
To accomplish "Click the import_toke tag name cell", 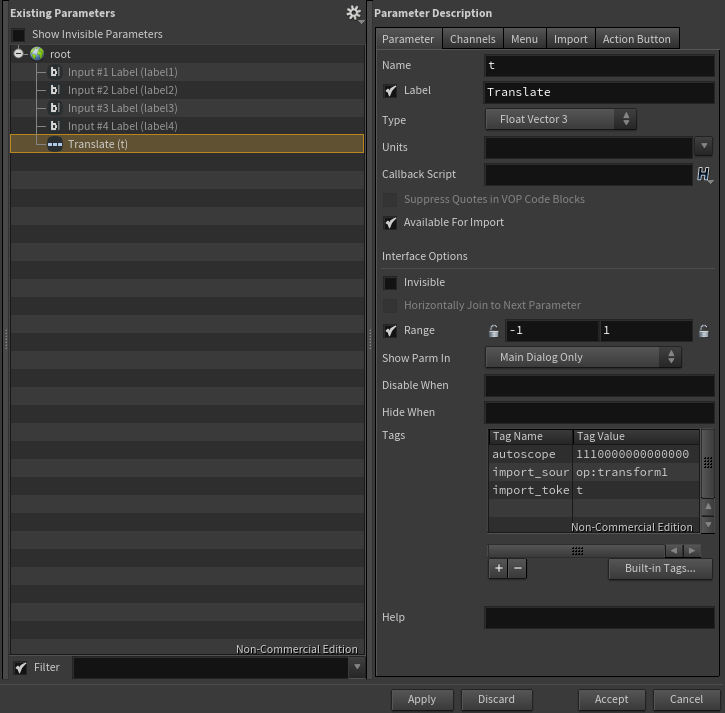I will pyautogui.click(x=530, y=490).
